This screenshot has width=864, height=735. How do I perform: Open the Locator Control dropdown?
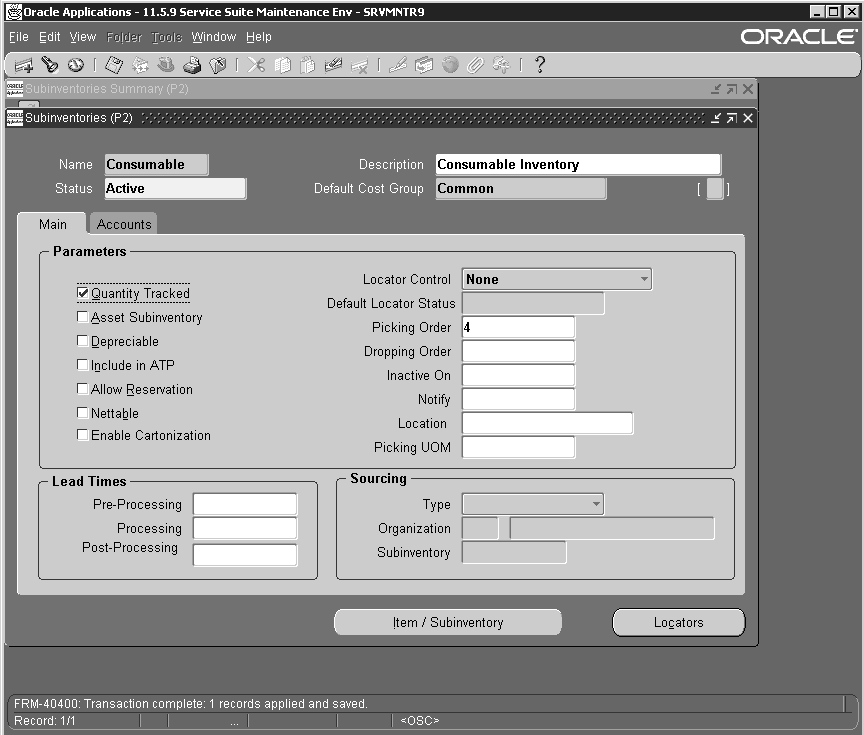[x=557, y=279]
